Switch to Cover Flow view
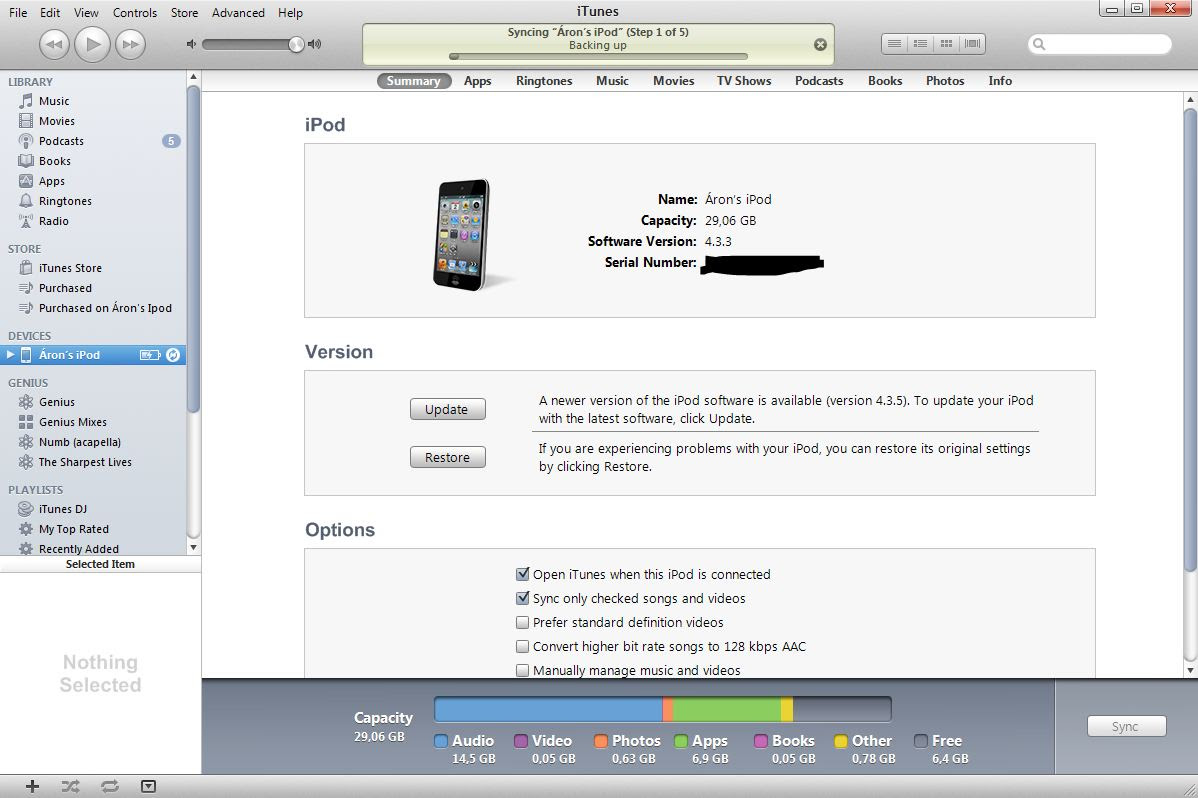Image resolution: width=1198 pixels, height=798 pixels. click(x=972, y=43)
